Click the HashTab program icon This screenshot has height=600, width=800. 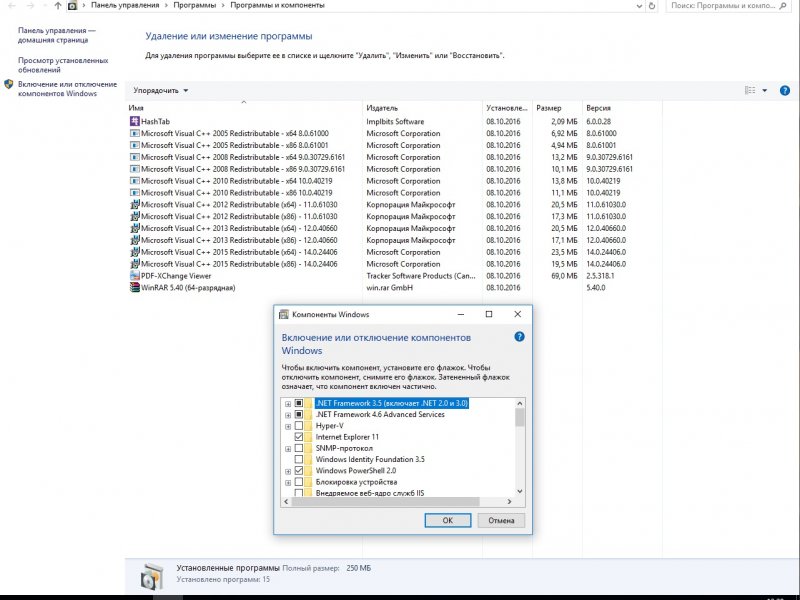coord(135,121)
